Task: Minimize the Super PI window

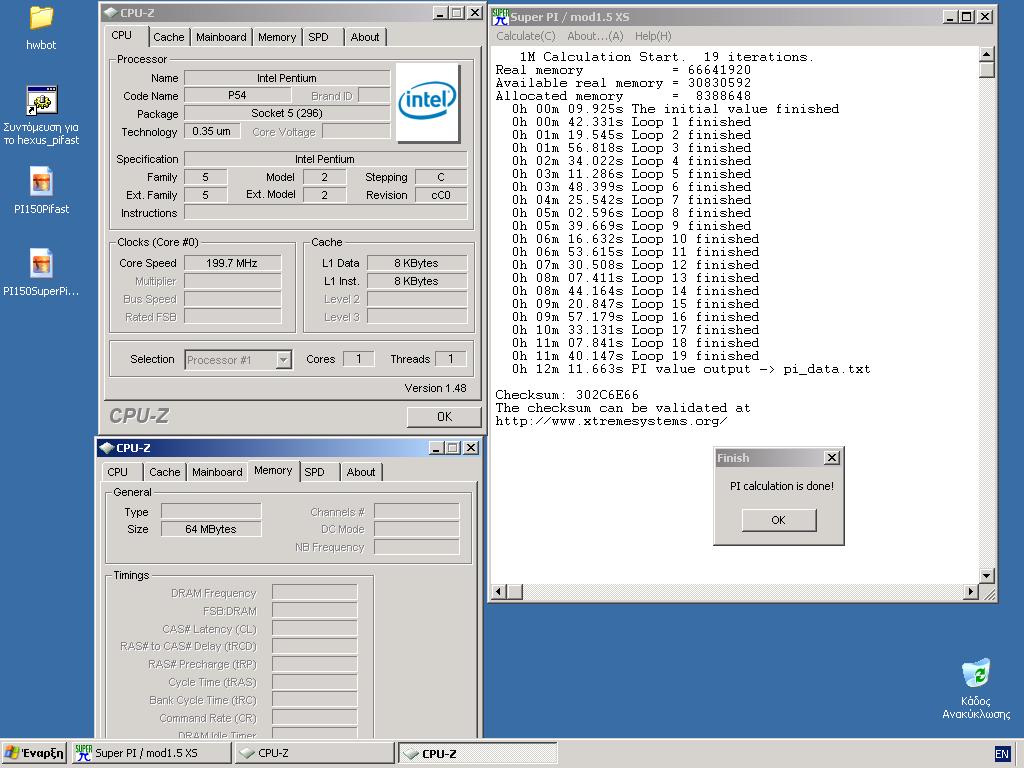Action: pyautogui.click(x=951, y=17)
